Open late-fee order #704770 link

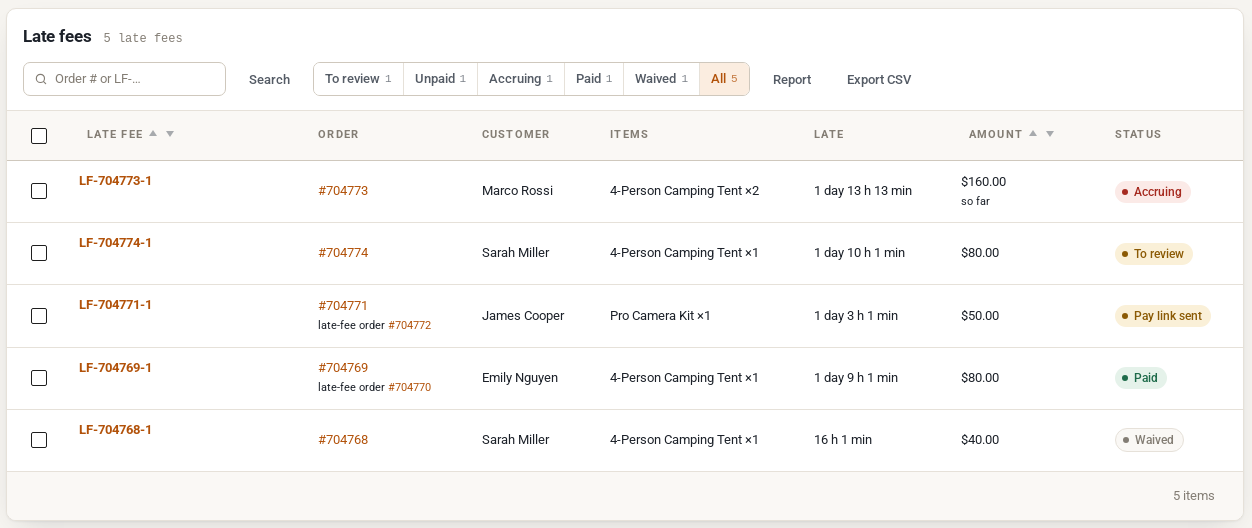pos(409,388)
